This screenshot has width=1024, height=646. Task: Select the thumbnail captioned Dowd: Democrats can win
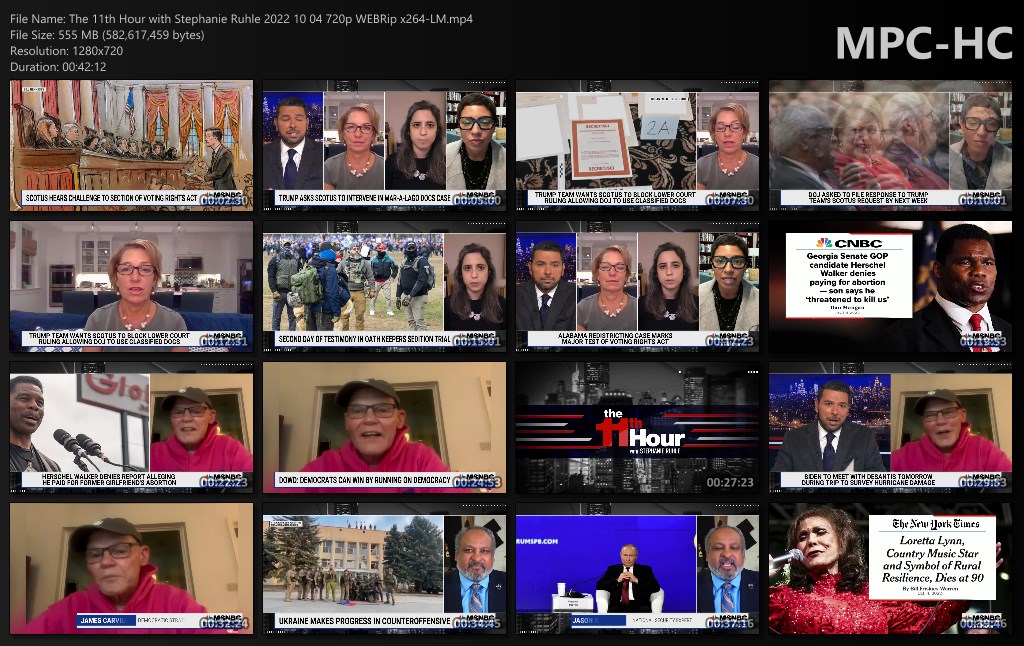384,428
